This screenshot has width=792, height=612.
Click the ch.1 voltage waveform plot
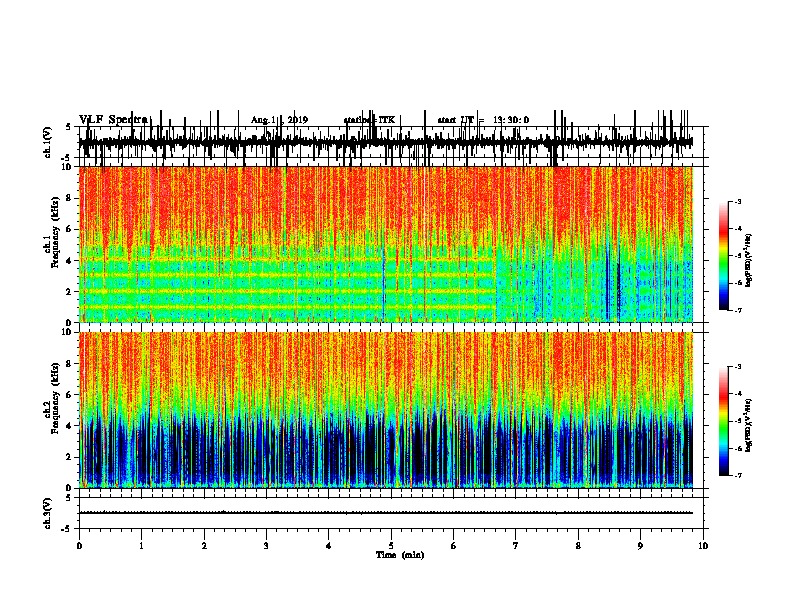tap(385, 142)
